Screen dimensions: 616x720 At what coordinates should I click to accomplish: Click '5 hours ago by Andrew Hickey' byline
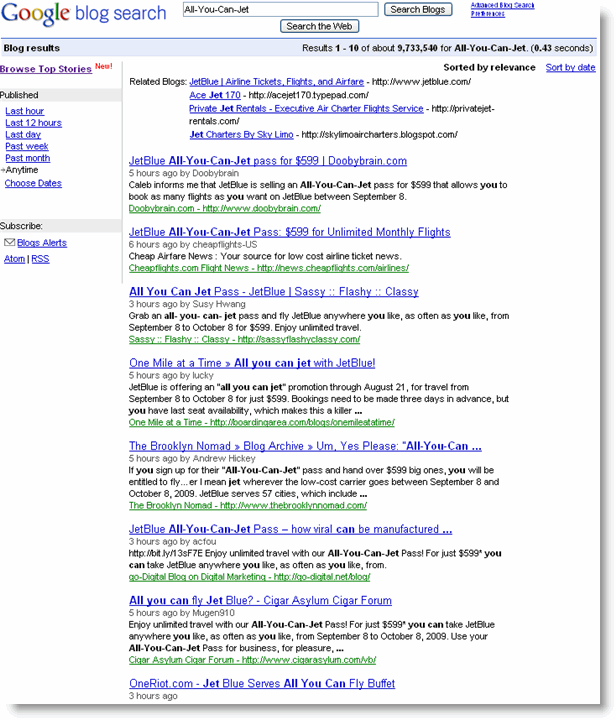pyautogui.click(x=192, y=458)
